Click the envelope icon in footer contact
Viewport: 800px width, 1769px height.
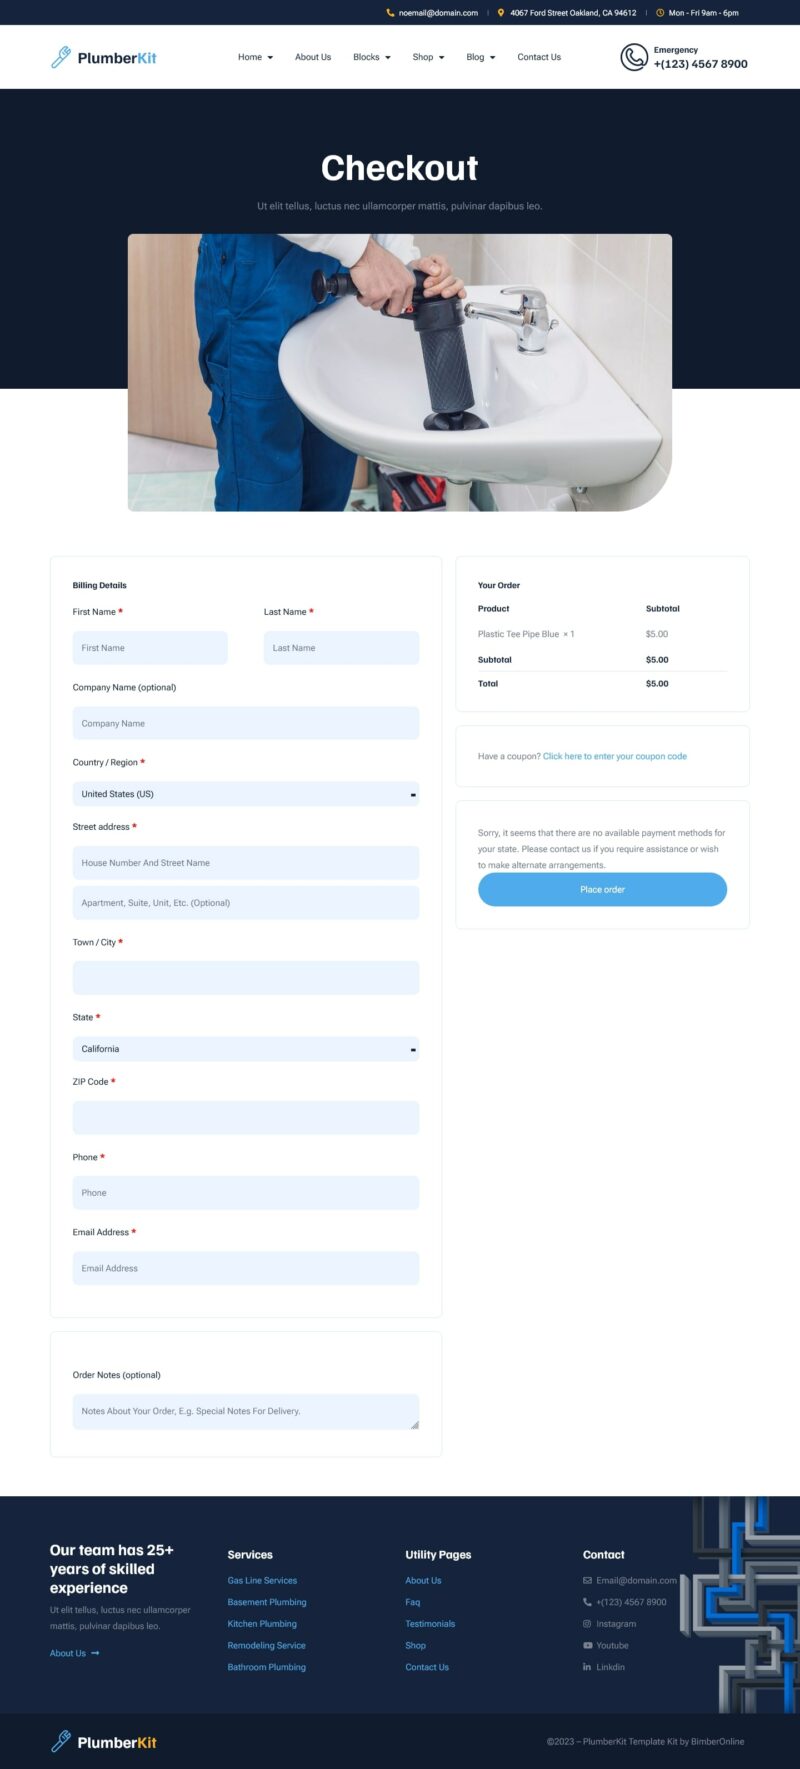587,1581
